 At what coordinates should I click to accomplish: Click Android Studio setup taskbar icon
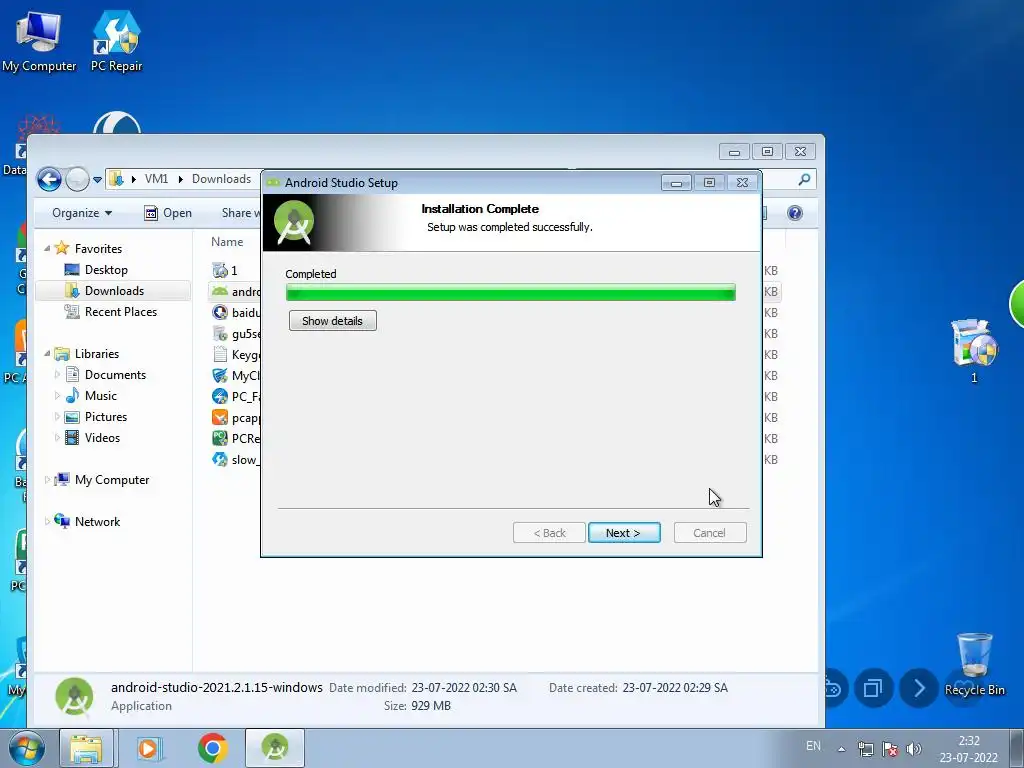click(275, 748)
